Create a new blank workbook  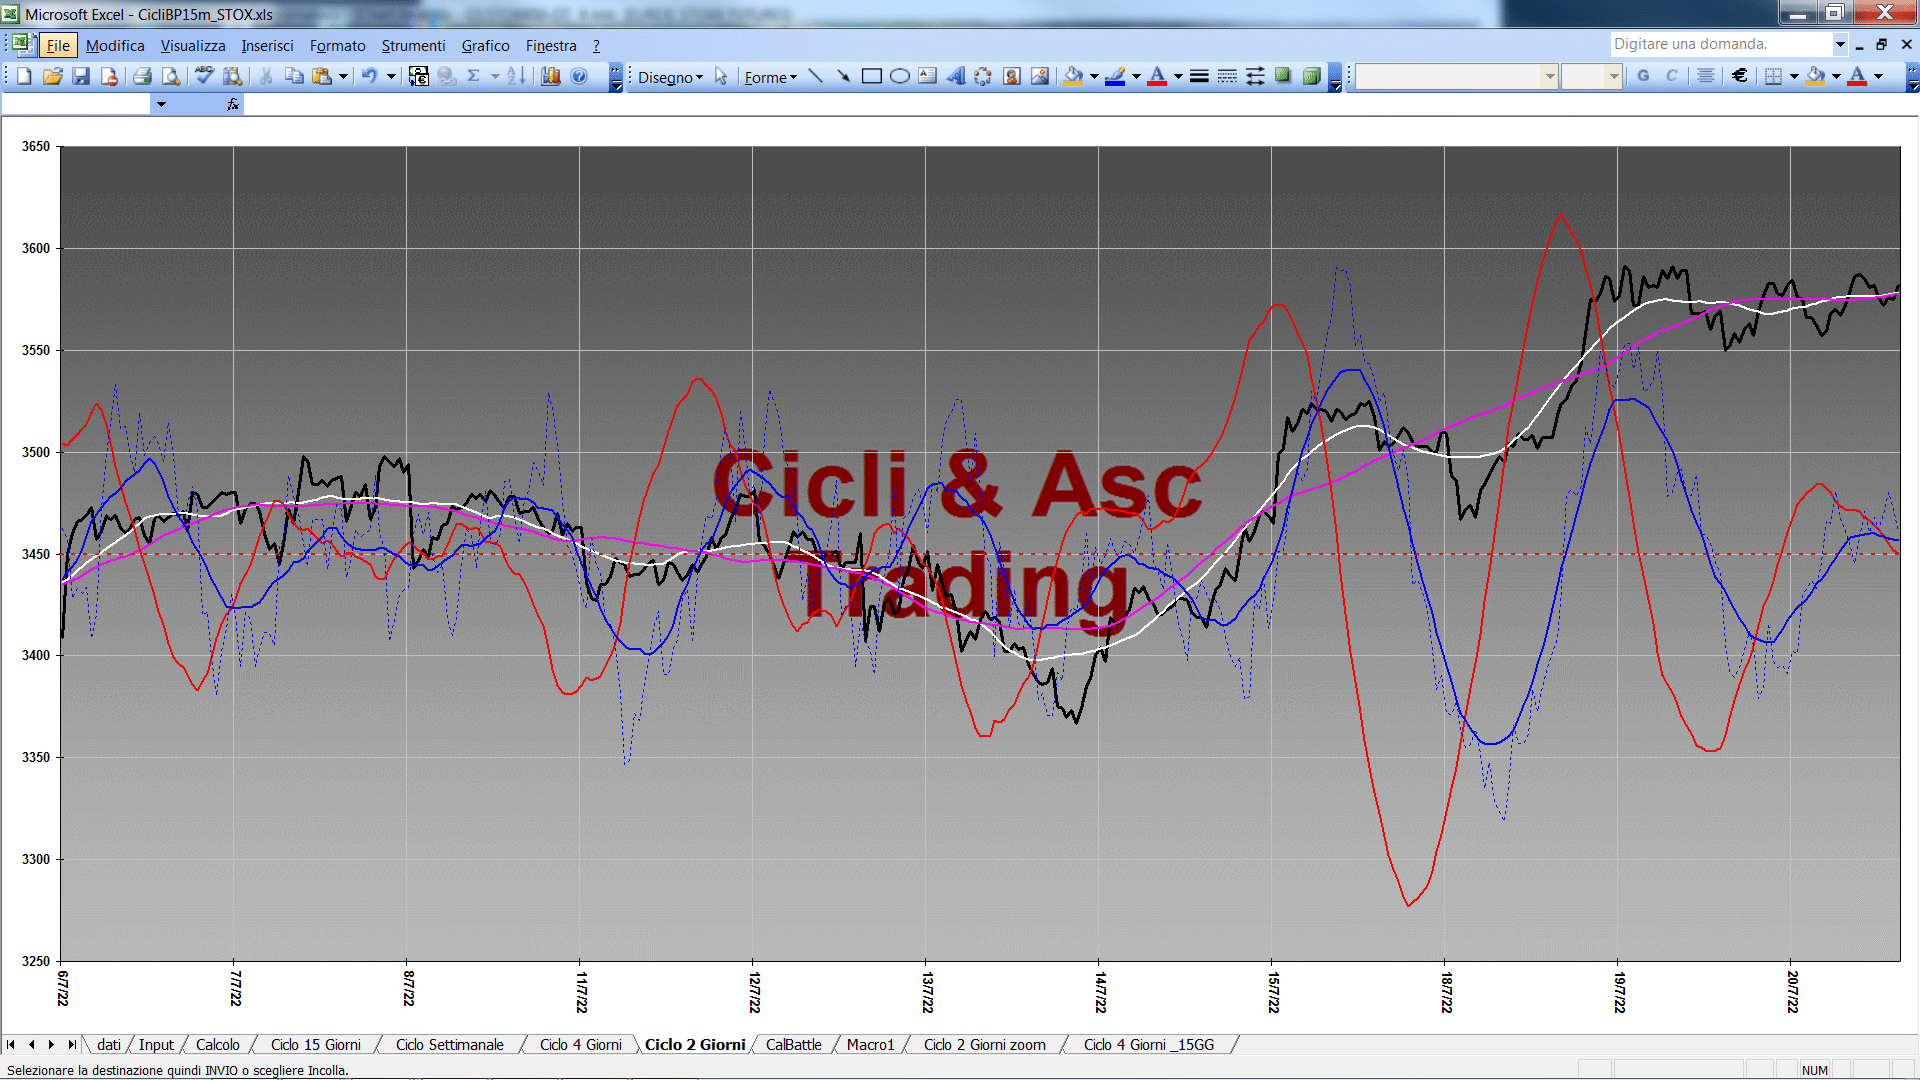click(24, 76)
